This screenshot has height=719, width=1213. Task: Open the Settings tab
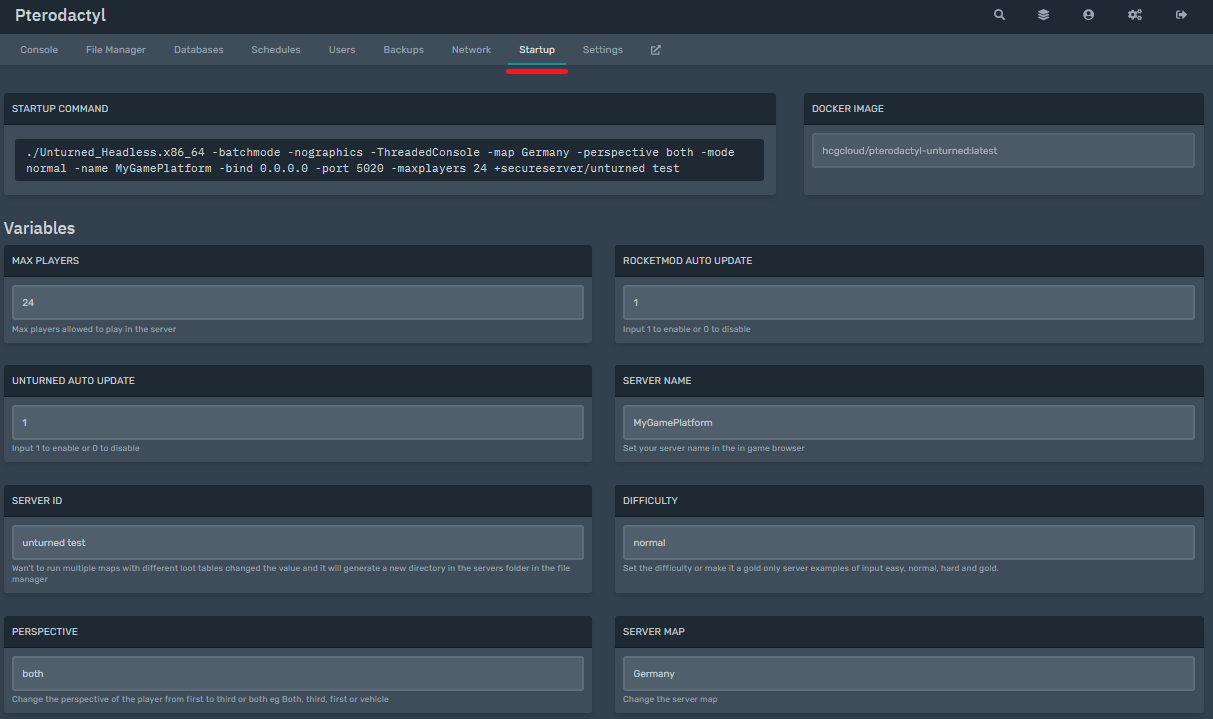tap(603, 50)
